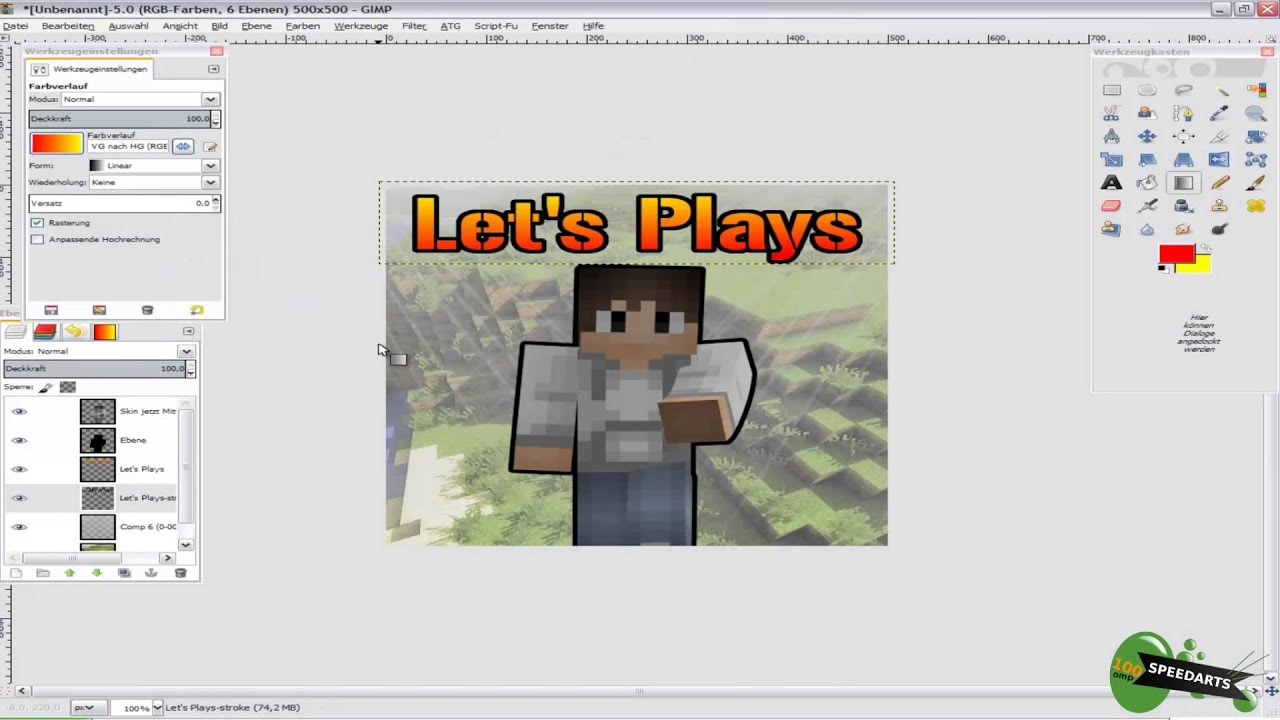Hide the Ebene layer
1280x720 pixels.
(x=19, y=440)
